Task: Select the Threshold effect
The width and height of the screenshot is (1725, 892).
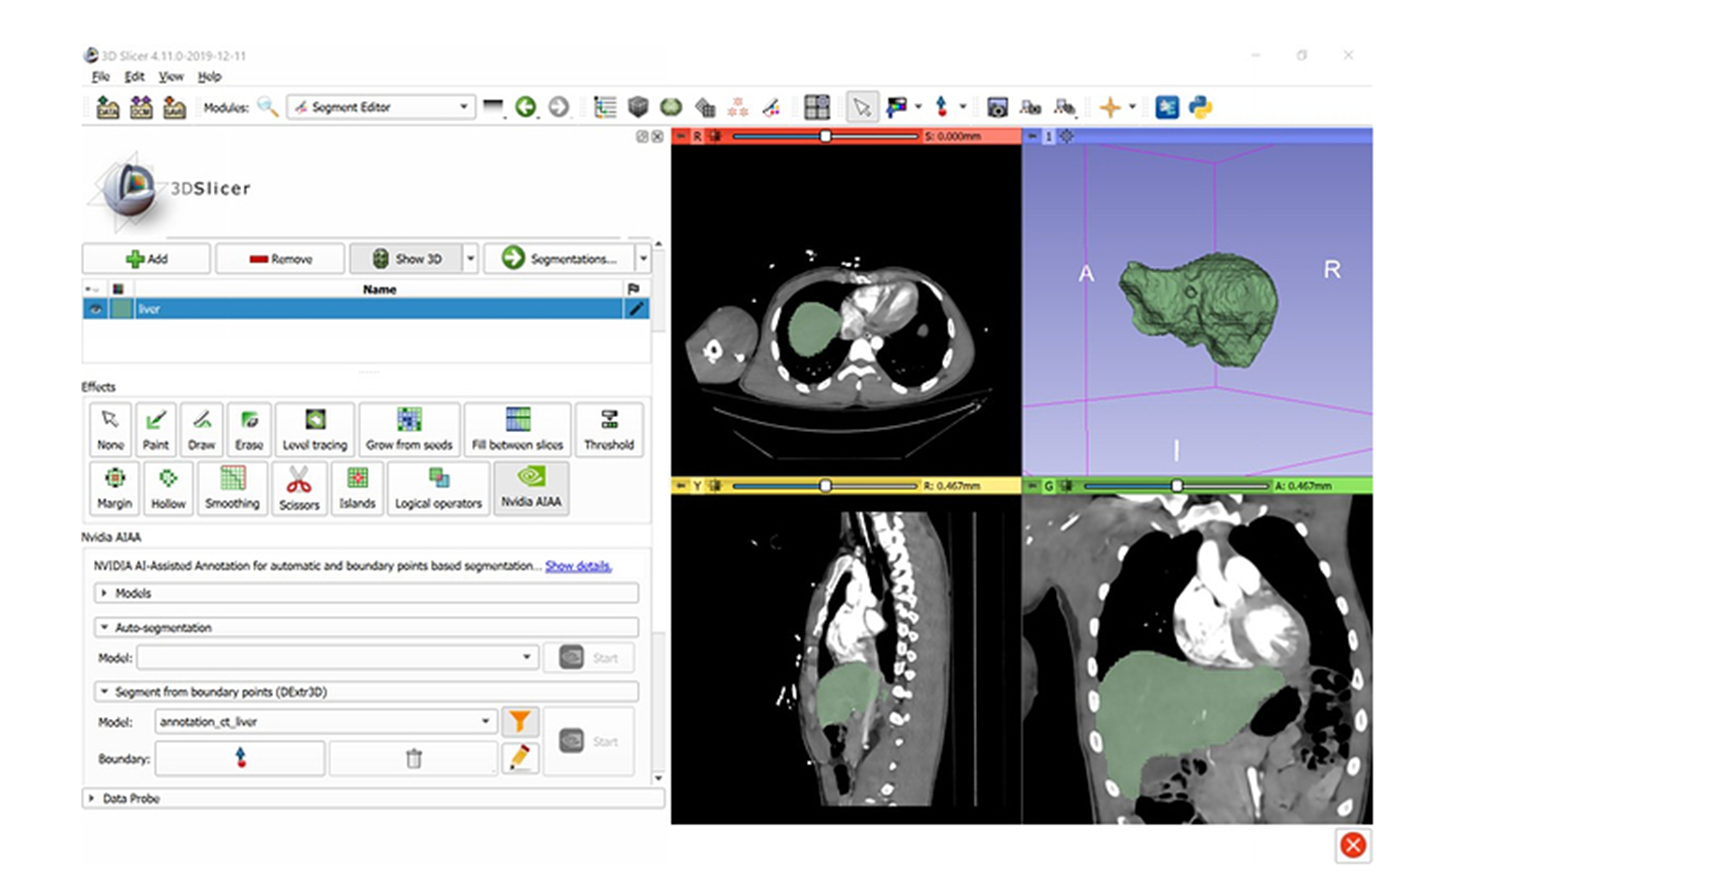Action: (609, 429)
